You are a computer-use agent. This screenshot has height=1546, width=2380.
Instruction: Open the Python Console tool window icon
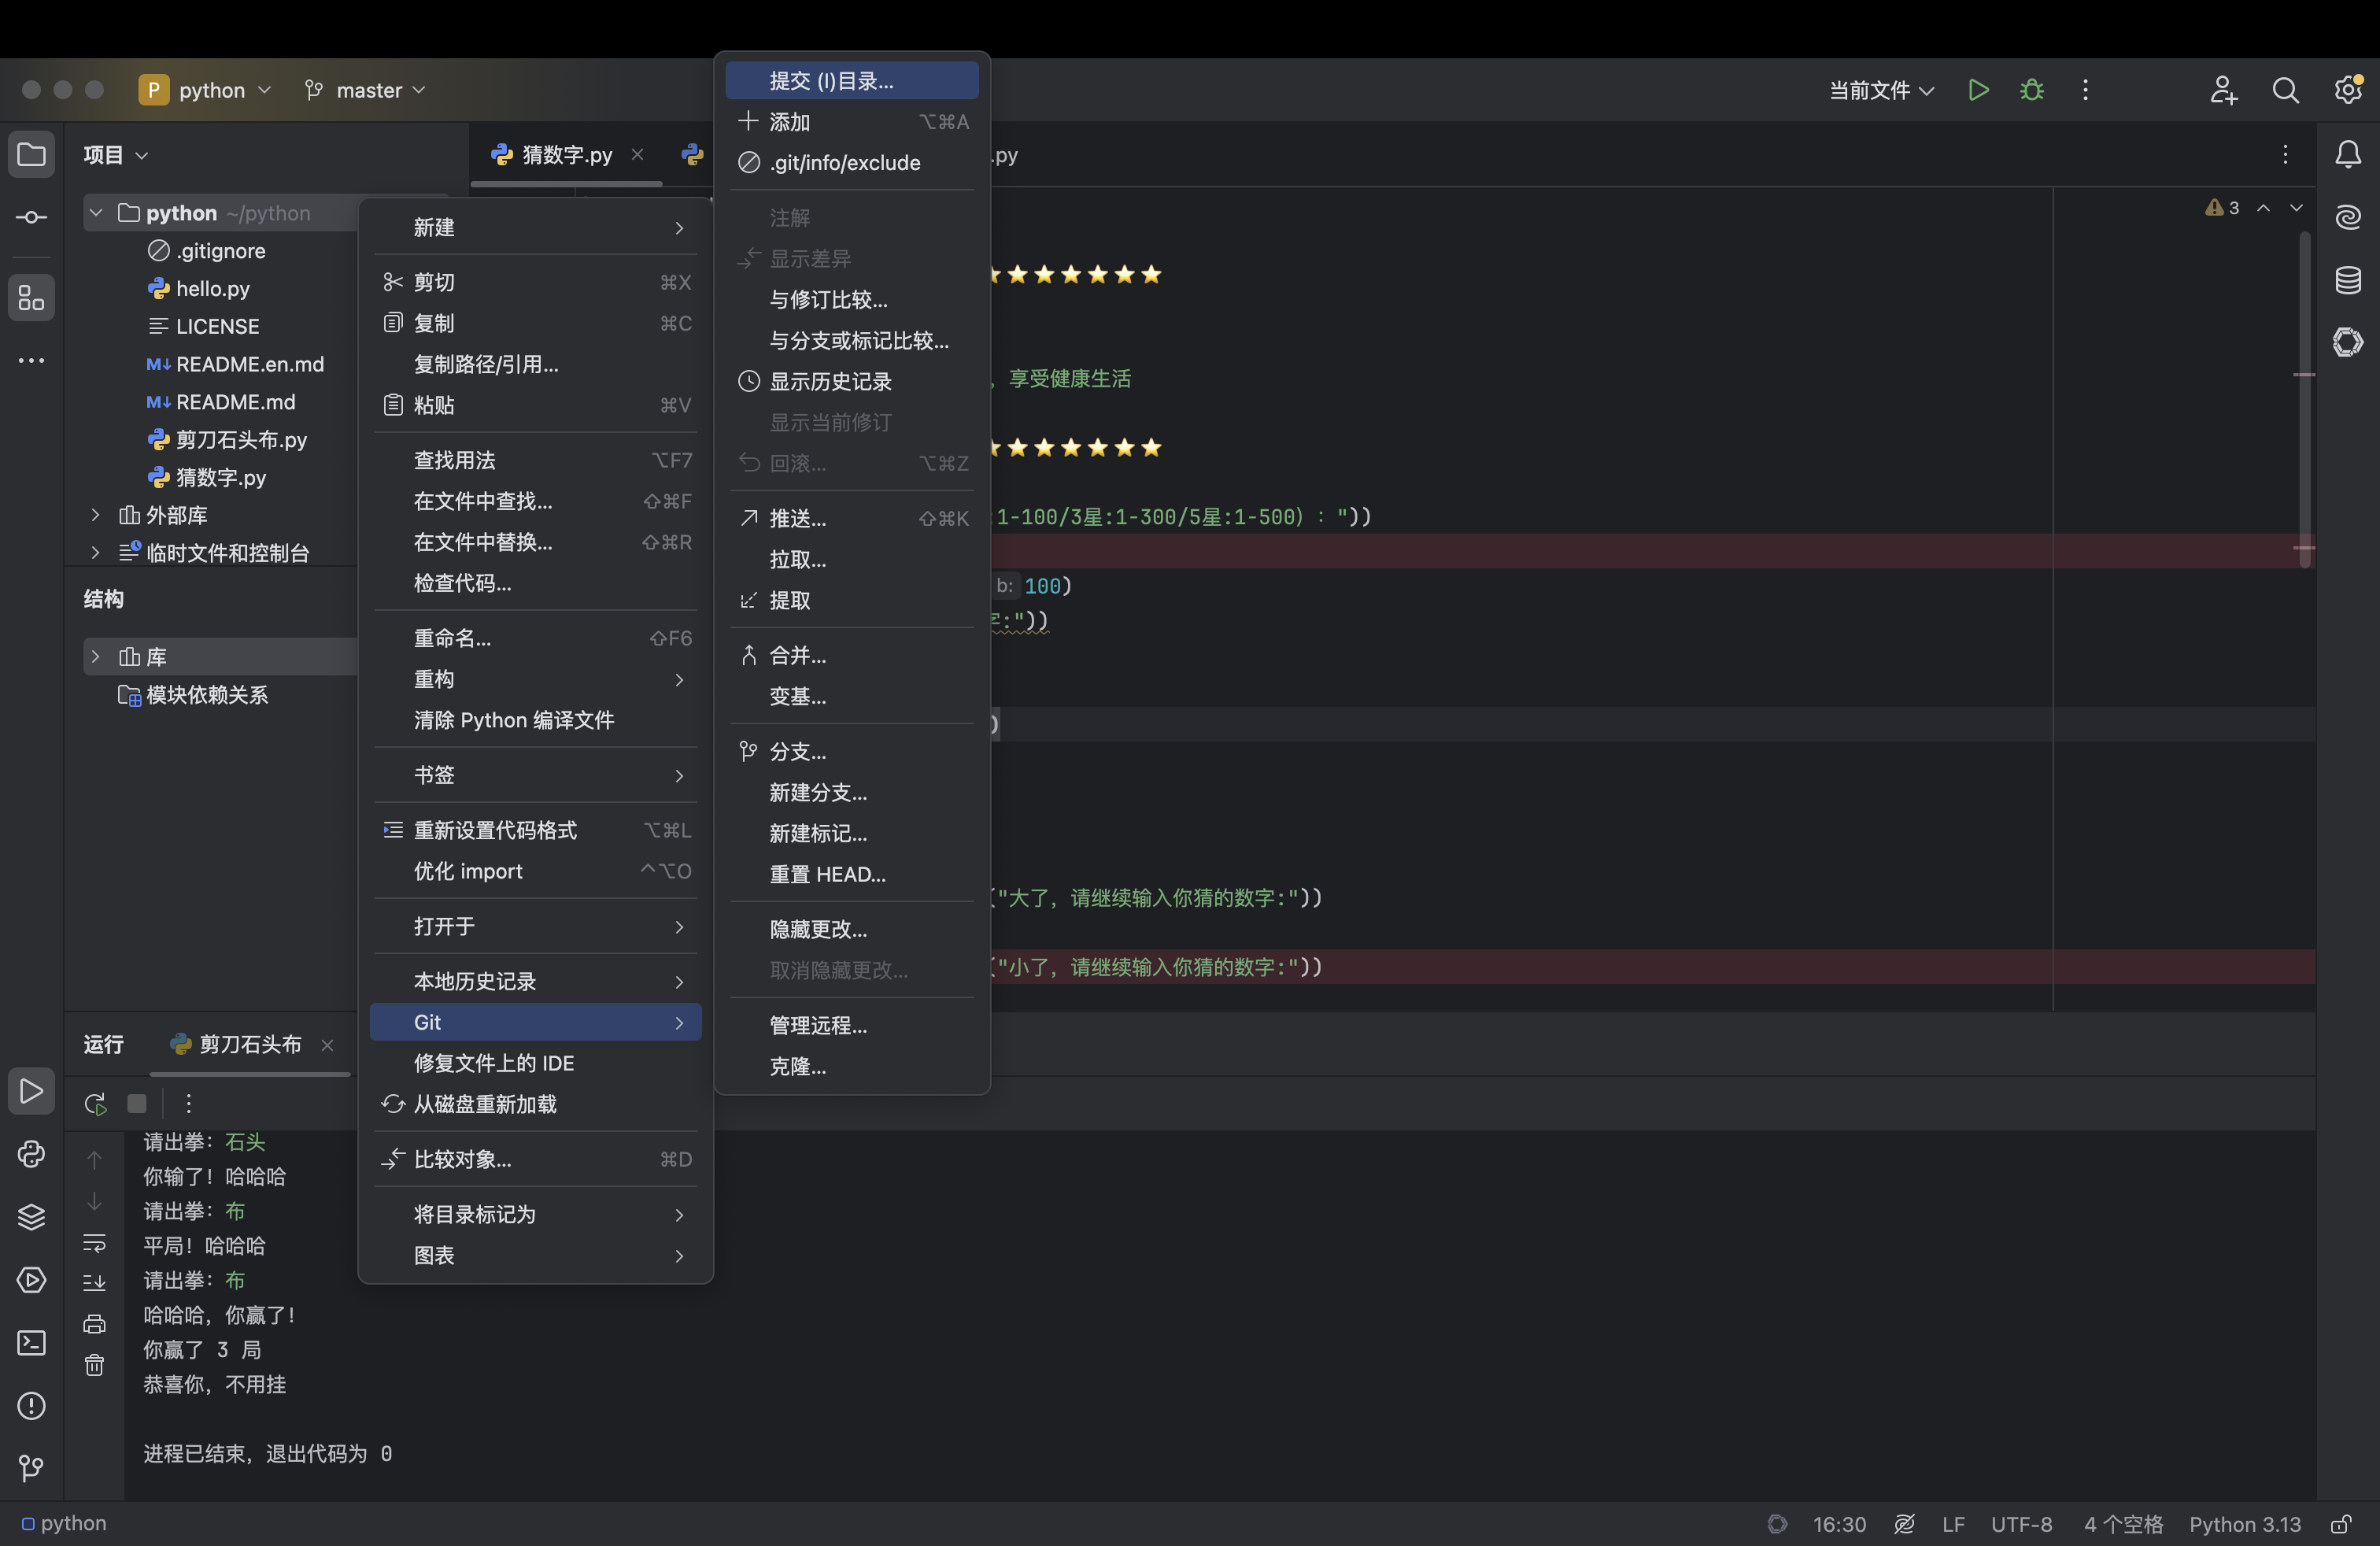(31, 1154)
